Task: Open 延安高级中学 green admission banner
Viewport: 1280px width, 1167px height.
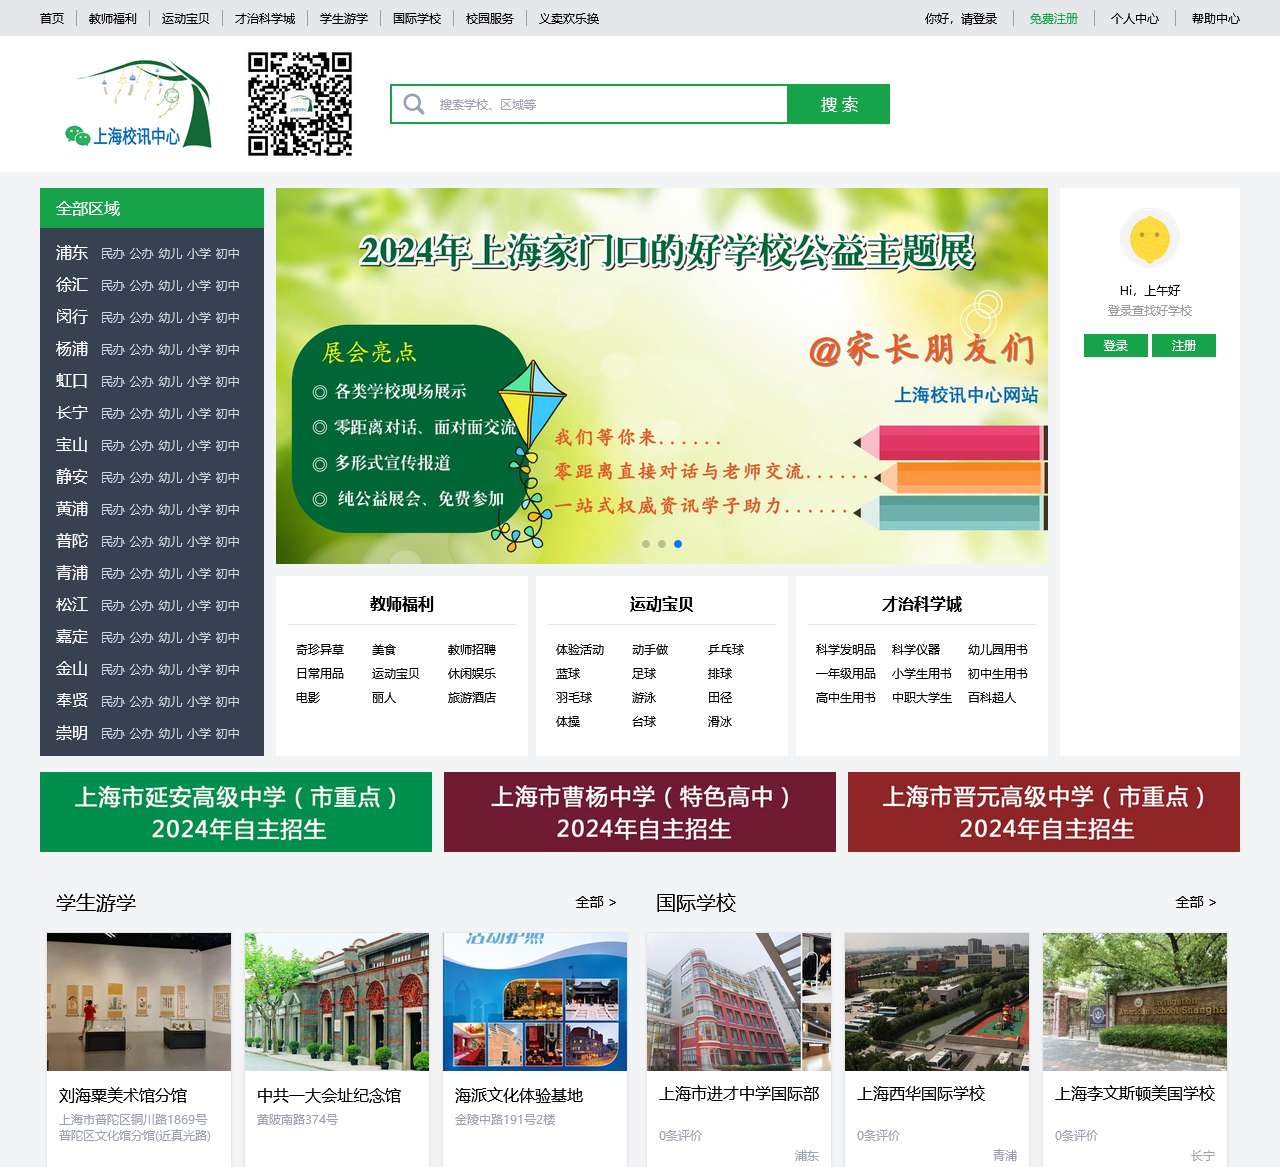Action: coord(236,812)
